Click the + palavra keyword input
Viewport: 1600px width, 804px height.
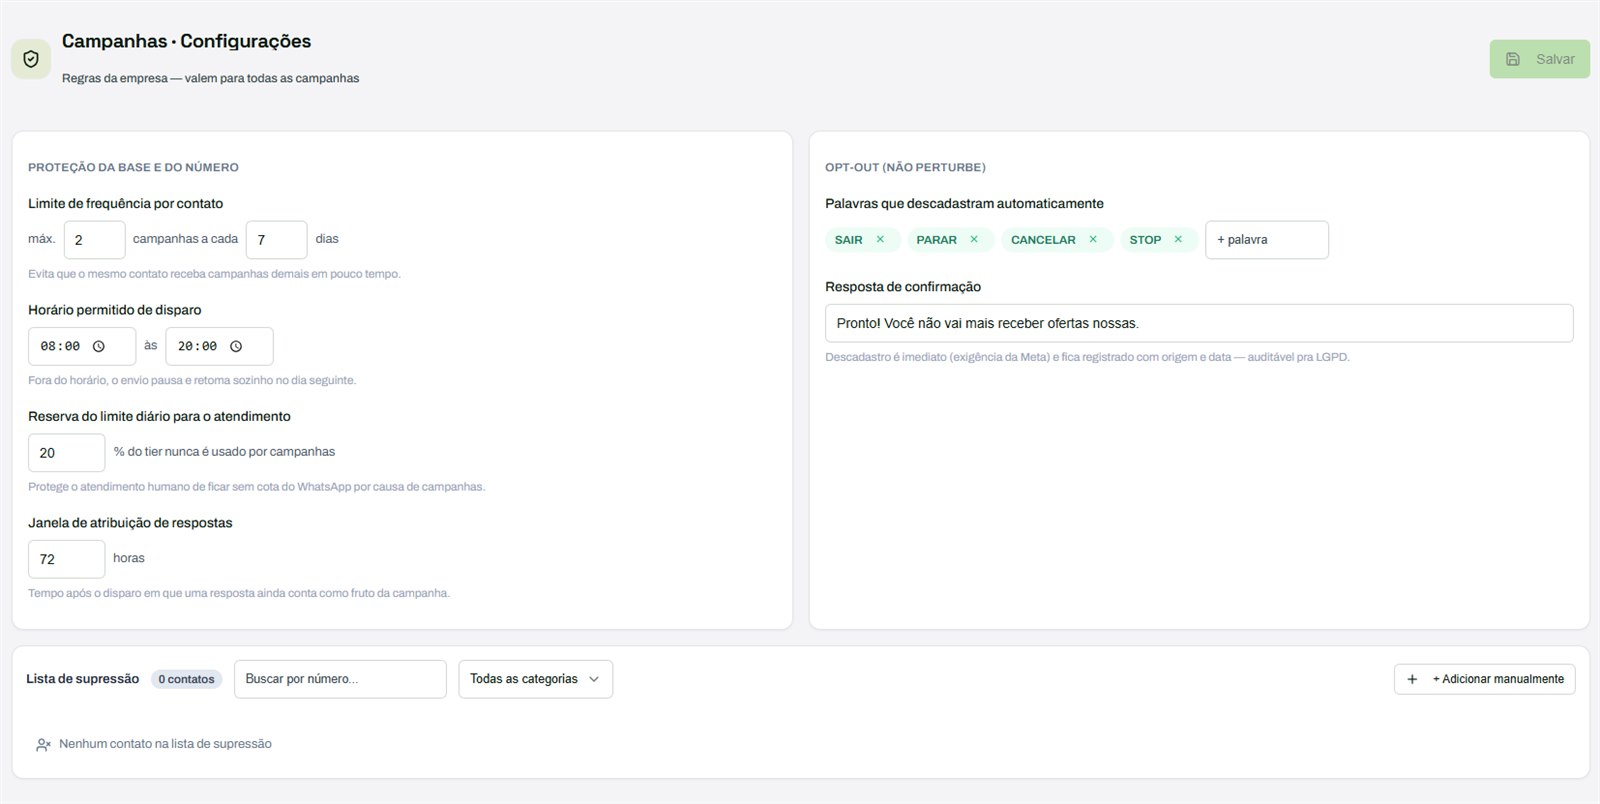[1267, 240]
